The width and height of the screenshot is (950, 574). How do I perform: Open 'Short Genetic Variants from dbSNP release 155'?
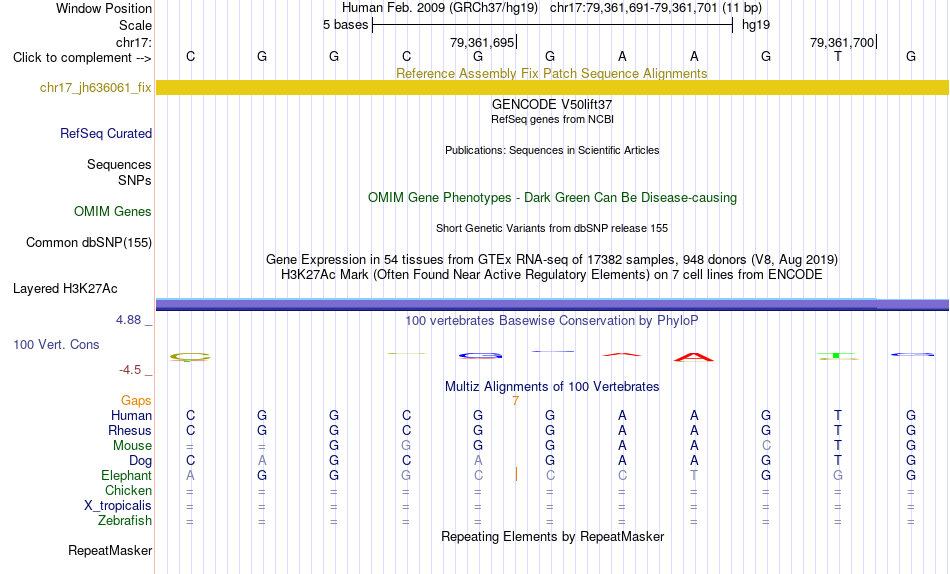pos(552,229)
